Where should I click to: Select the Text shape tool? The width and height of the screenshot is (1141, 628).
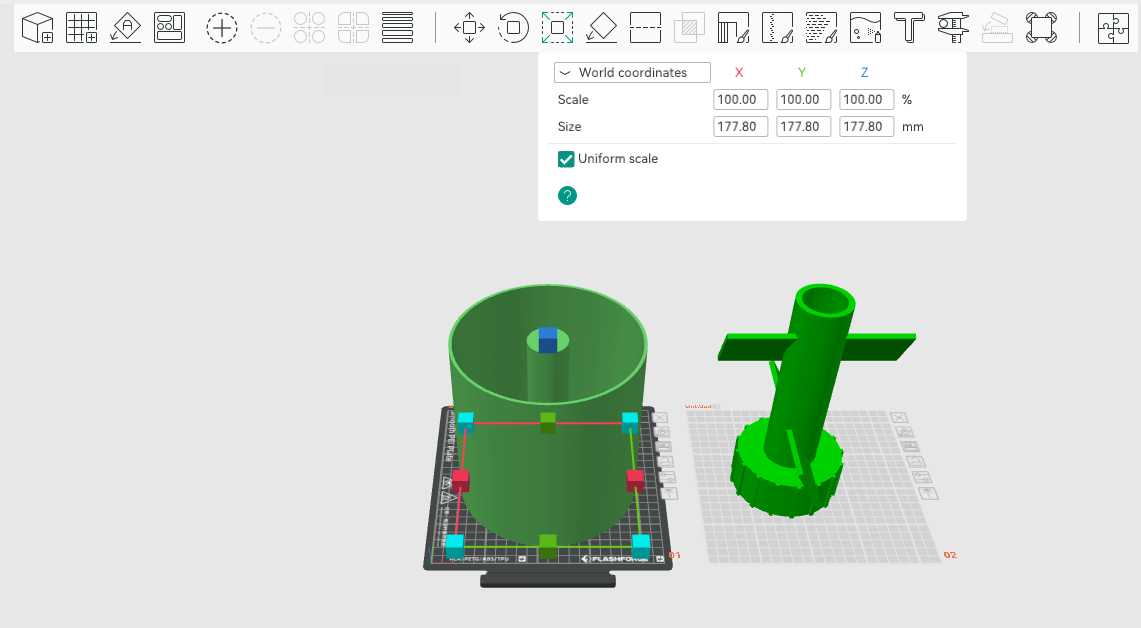point(910,28)
